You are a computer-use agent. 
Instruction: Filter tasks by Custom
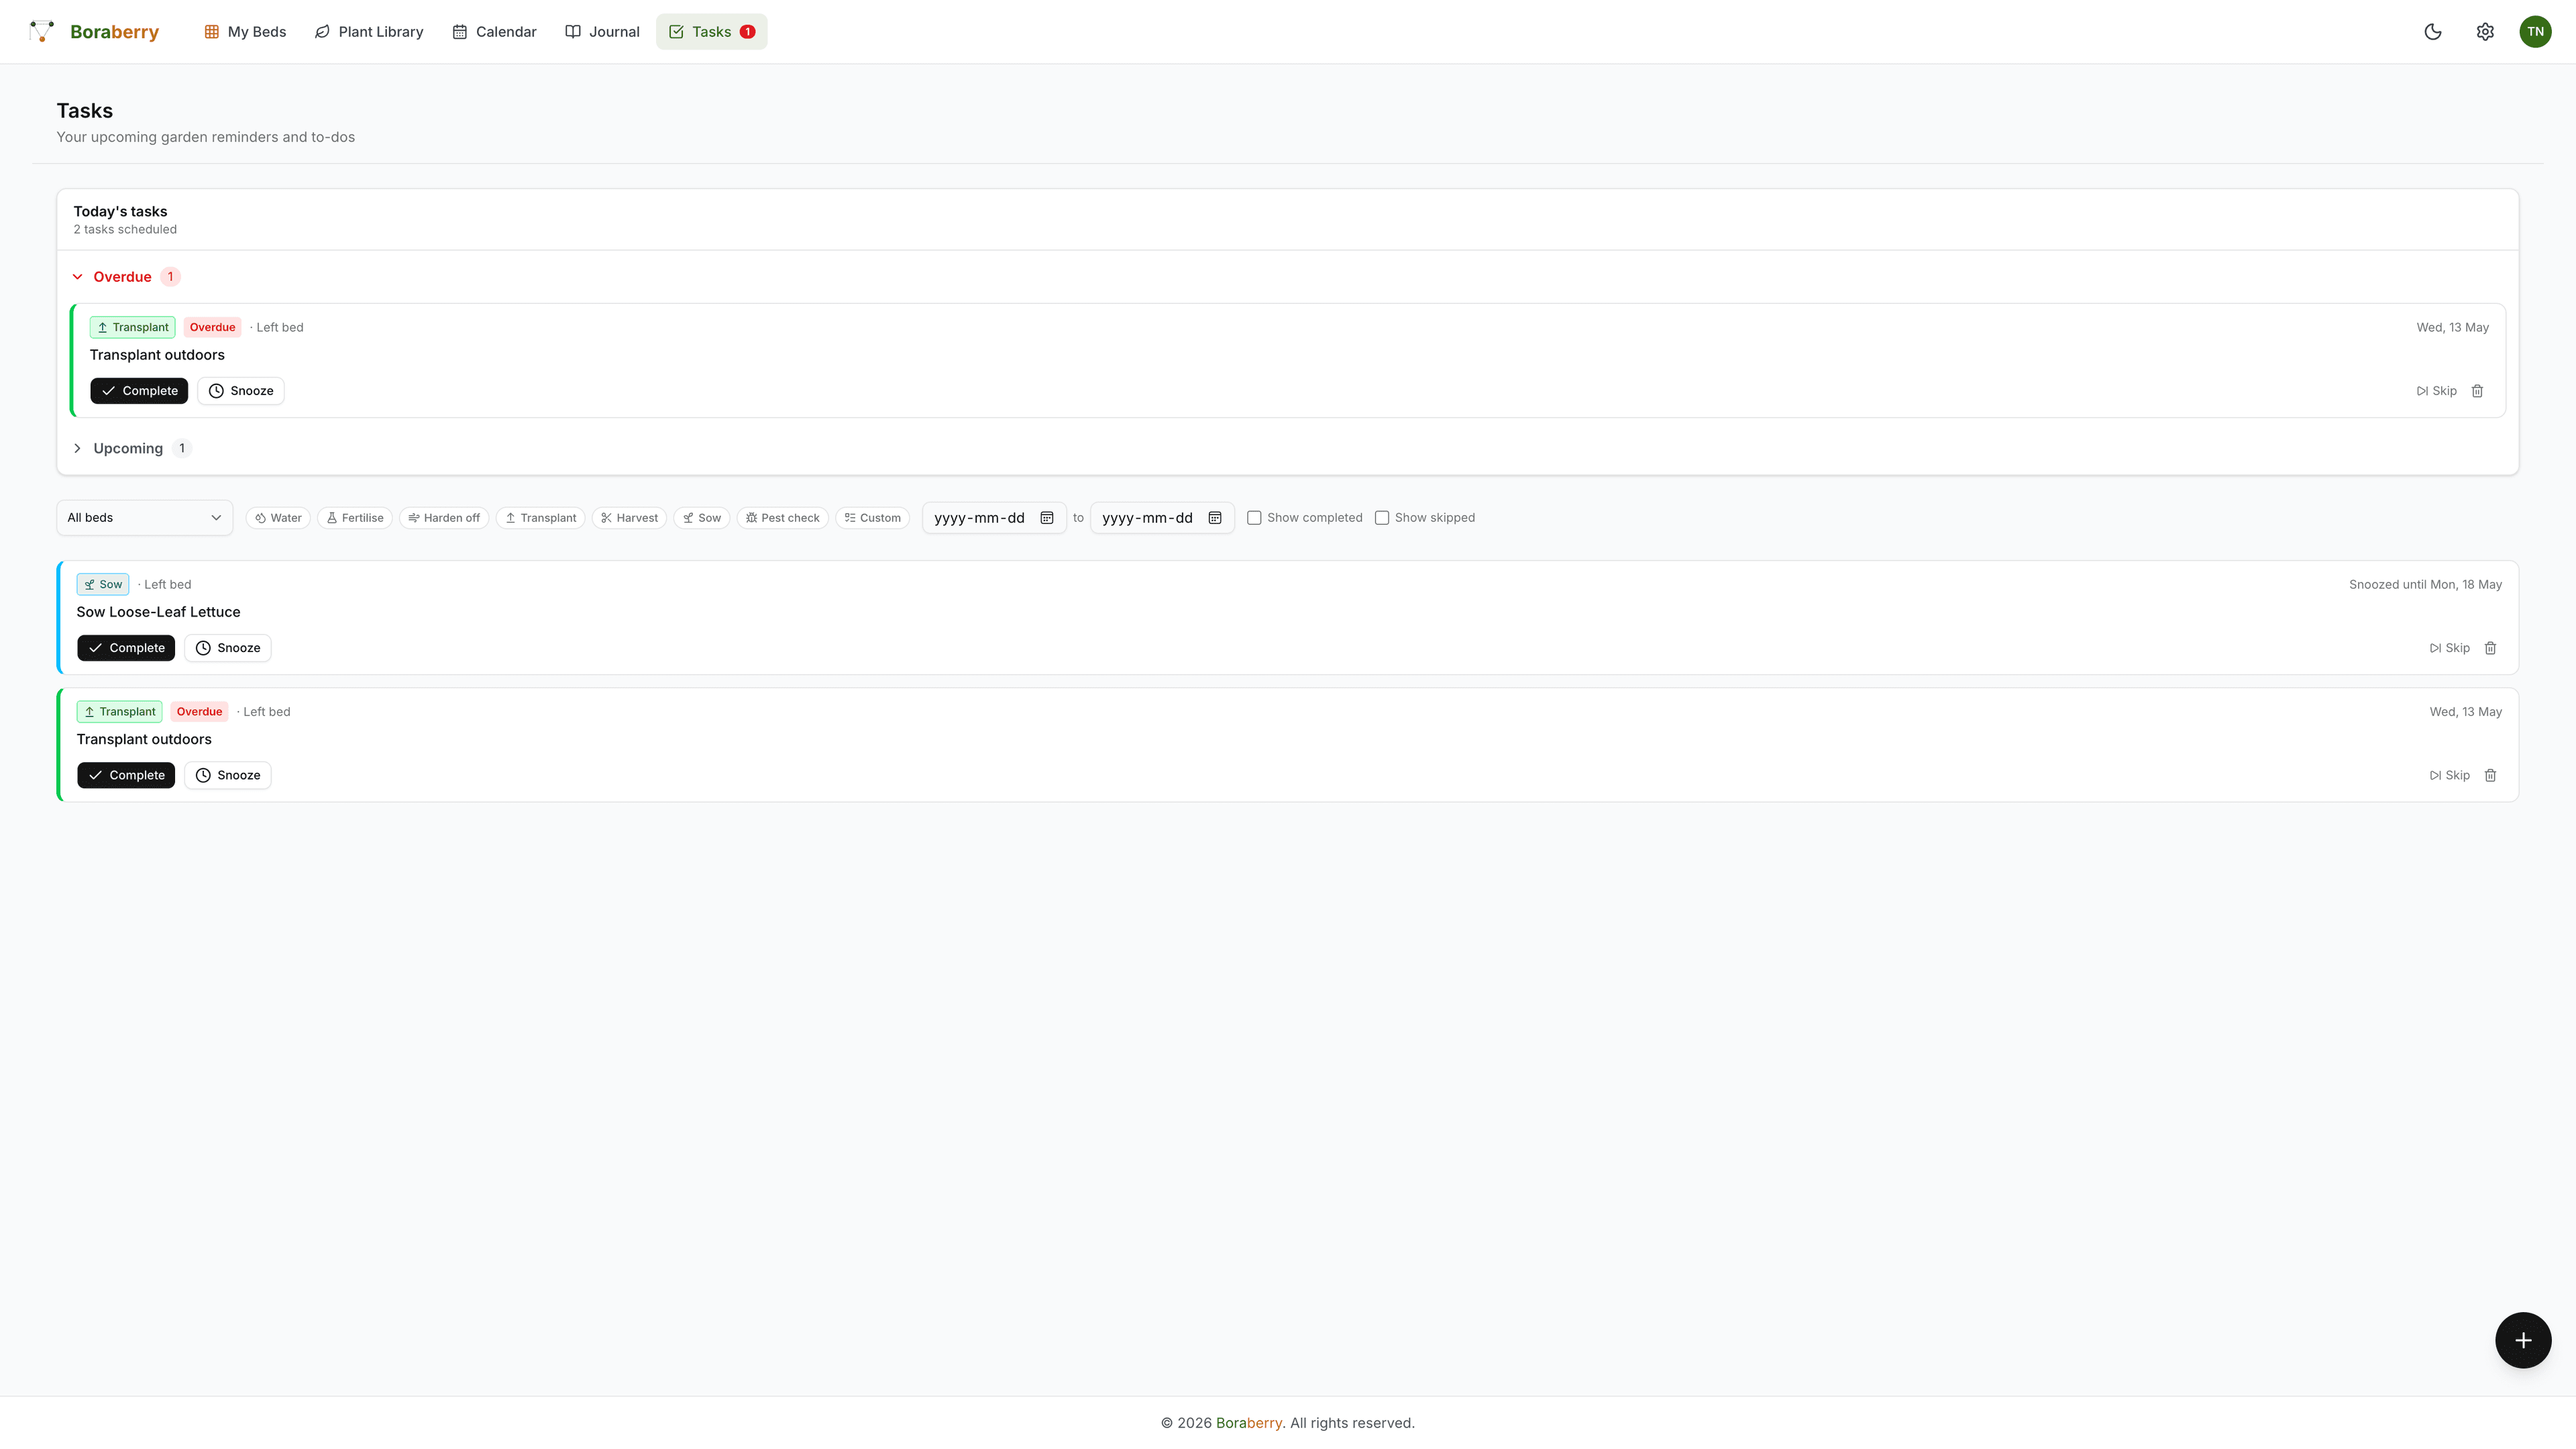[872, 518]
